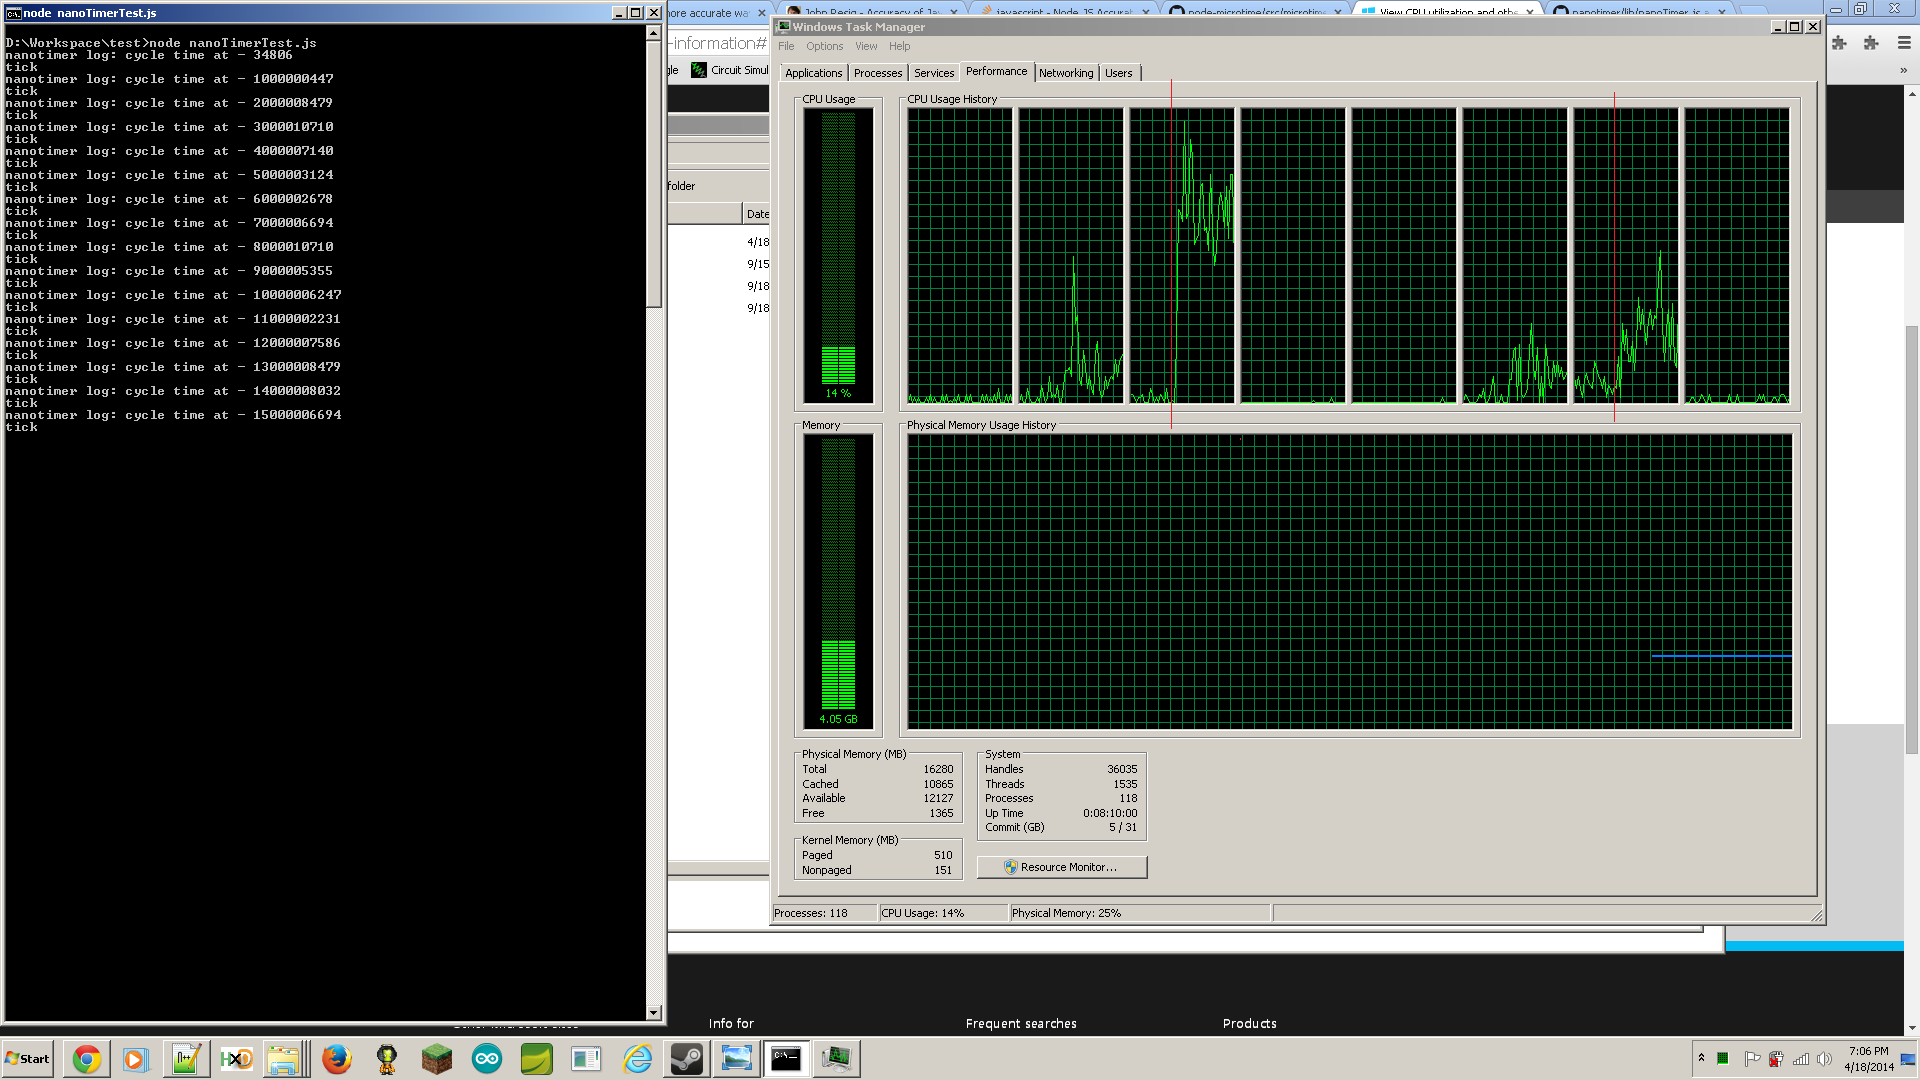Switch to the Processes tab
1920x1080 pixels.
click(878, 73)
